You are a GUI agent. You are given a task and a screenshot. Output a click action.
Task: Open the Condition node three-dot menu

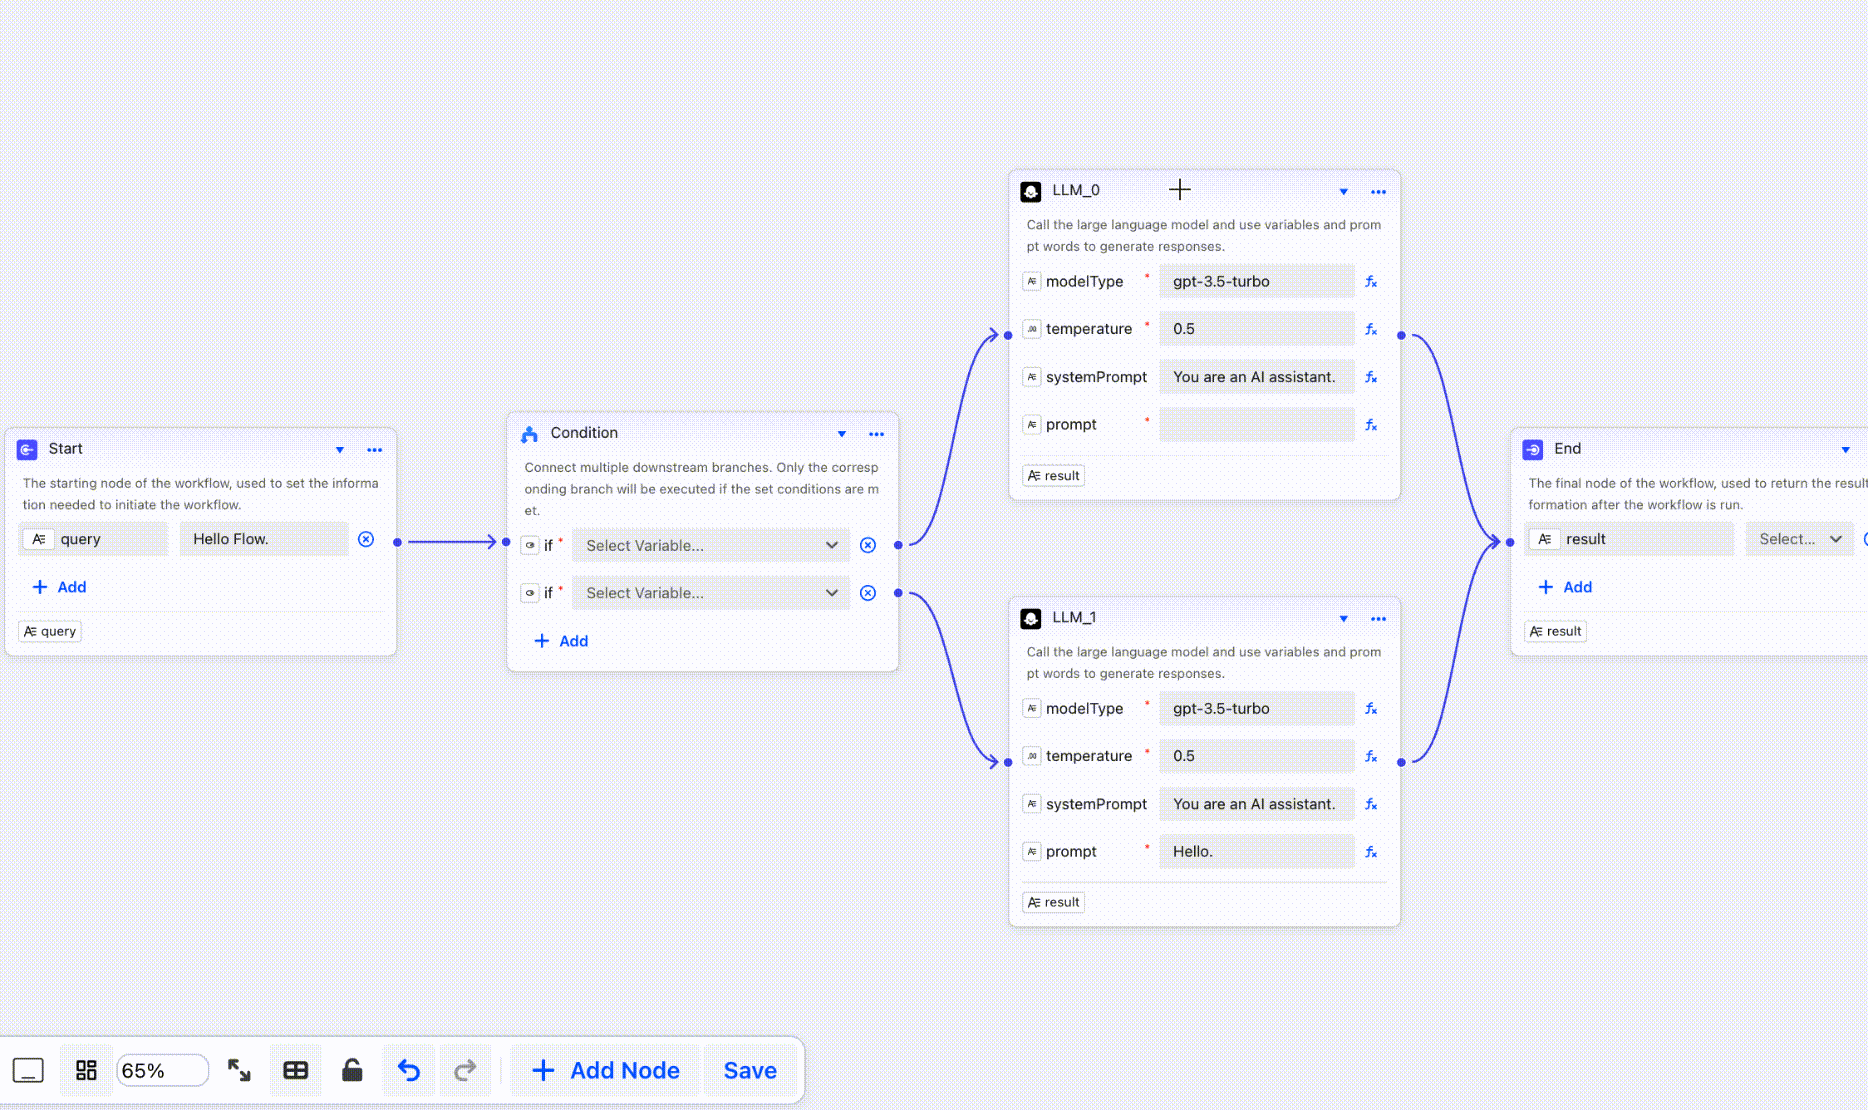click(x=876, y=434)
